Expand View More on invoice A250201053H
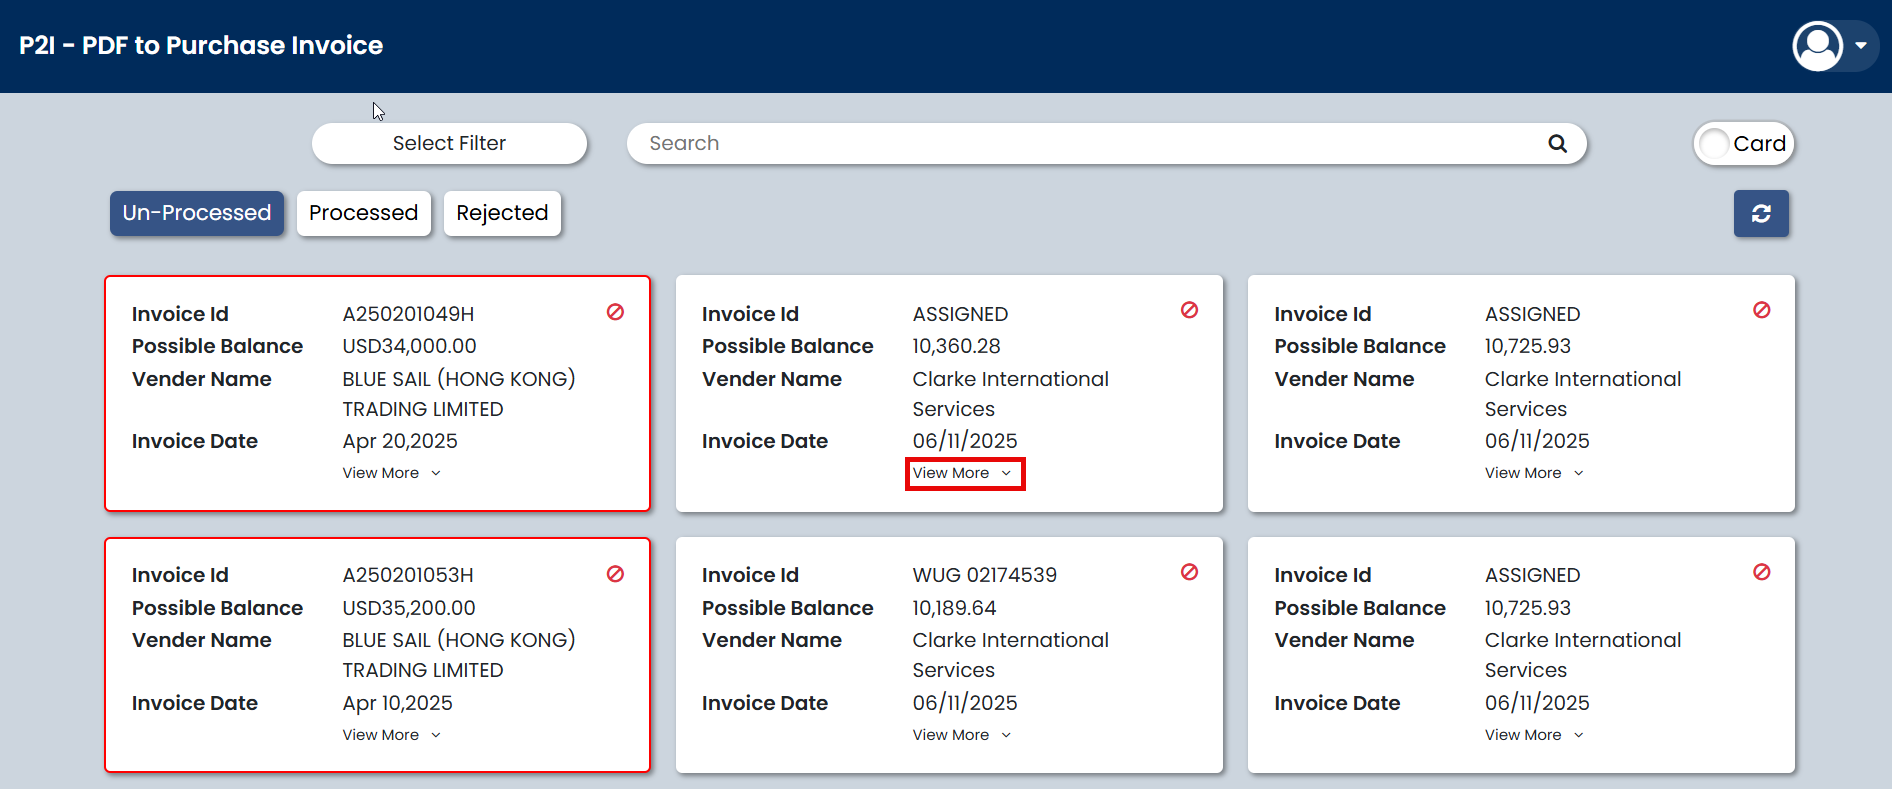The image size is (1892, 789). pyautogui.click(x=391, y=735)
